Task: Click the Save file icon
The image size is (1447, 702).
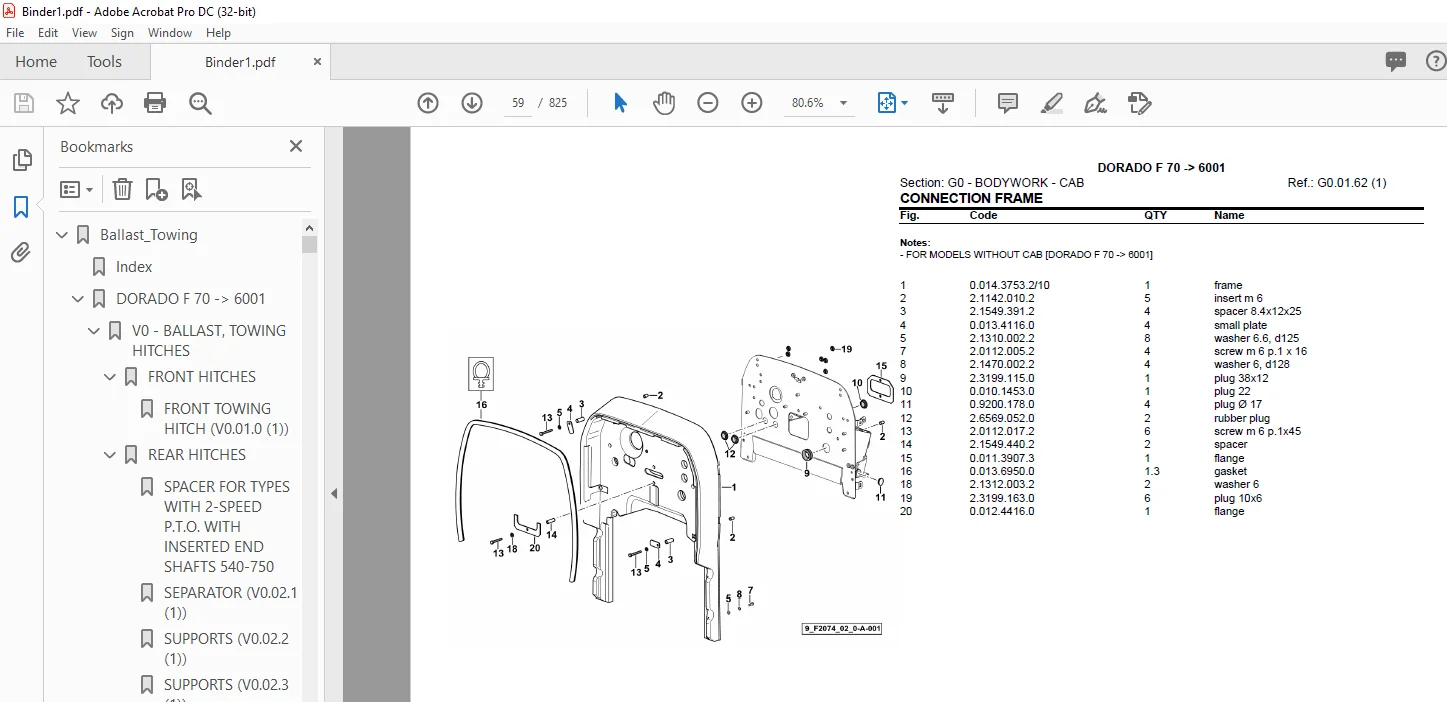Action: 24,103
